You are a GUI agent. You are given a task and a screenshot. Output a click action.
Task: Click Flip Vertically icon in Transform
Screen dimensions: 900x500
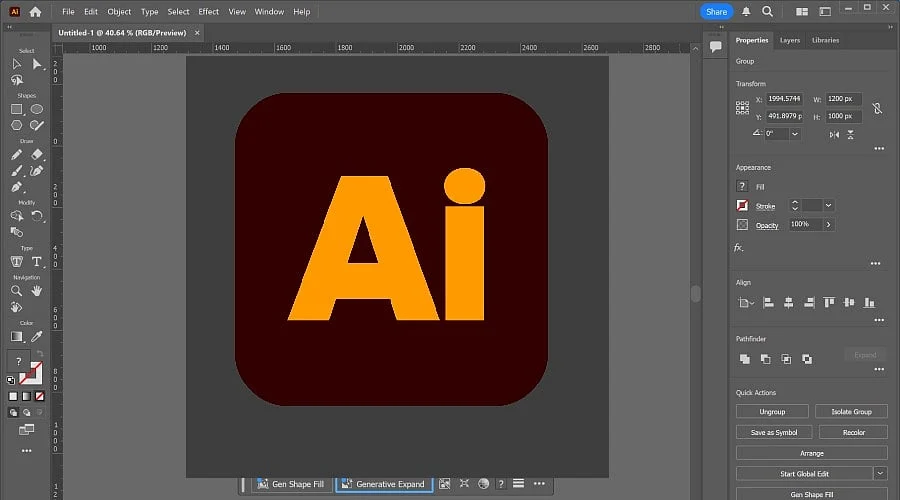(851, 134)
